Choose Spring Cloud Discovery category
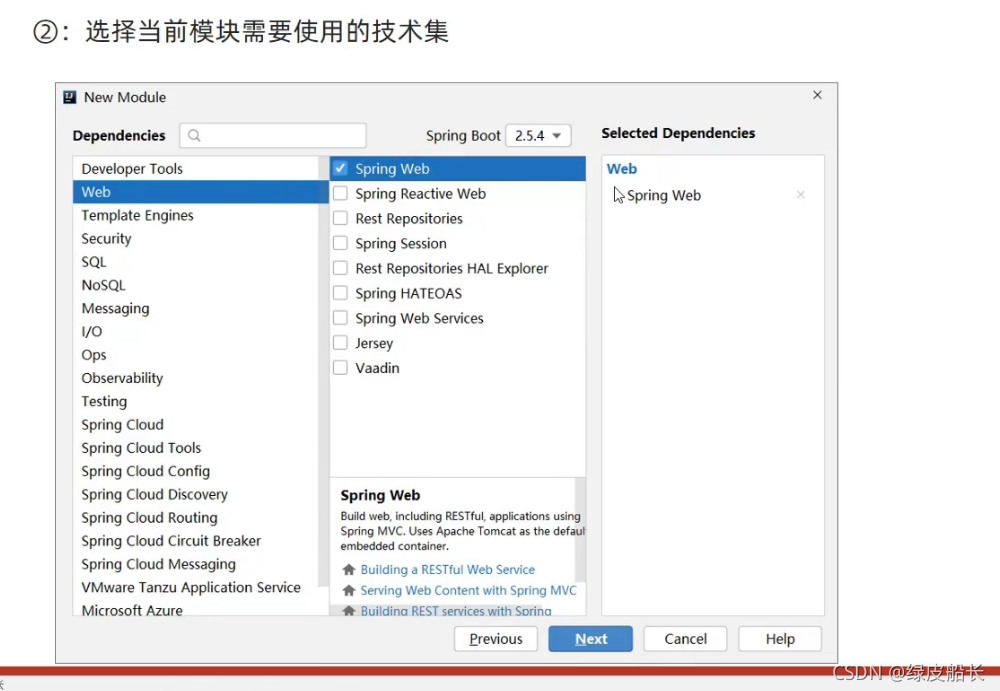 coord(196,494)
